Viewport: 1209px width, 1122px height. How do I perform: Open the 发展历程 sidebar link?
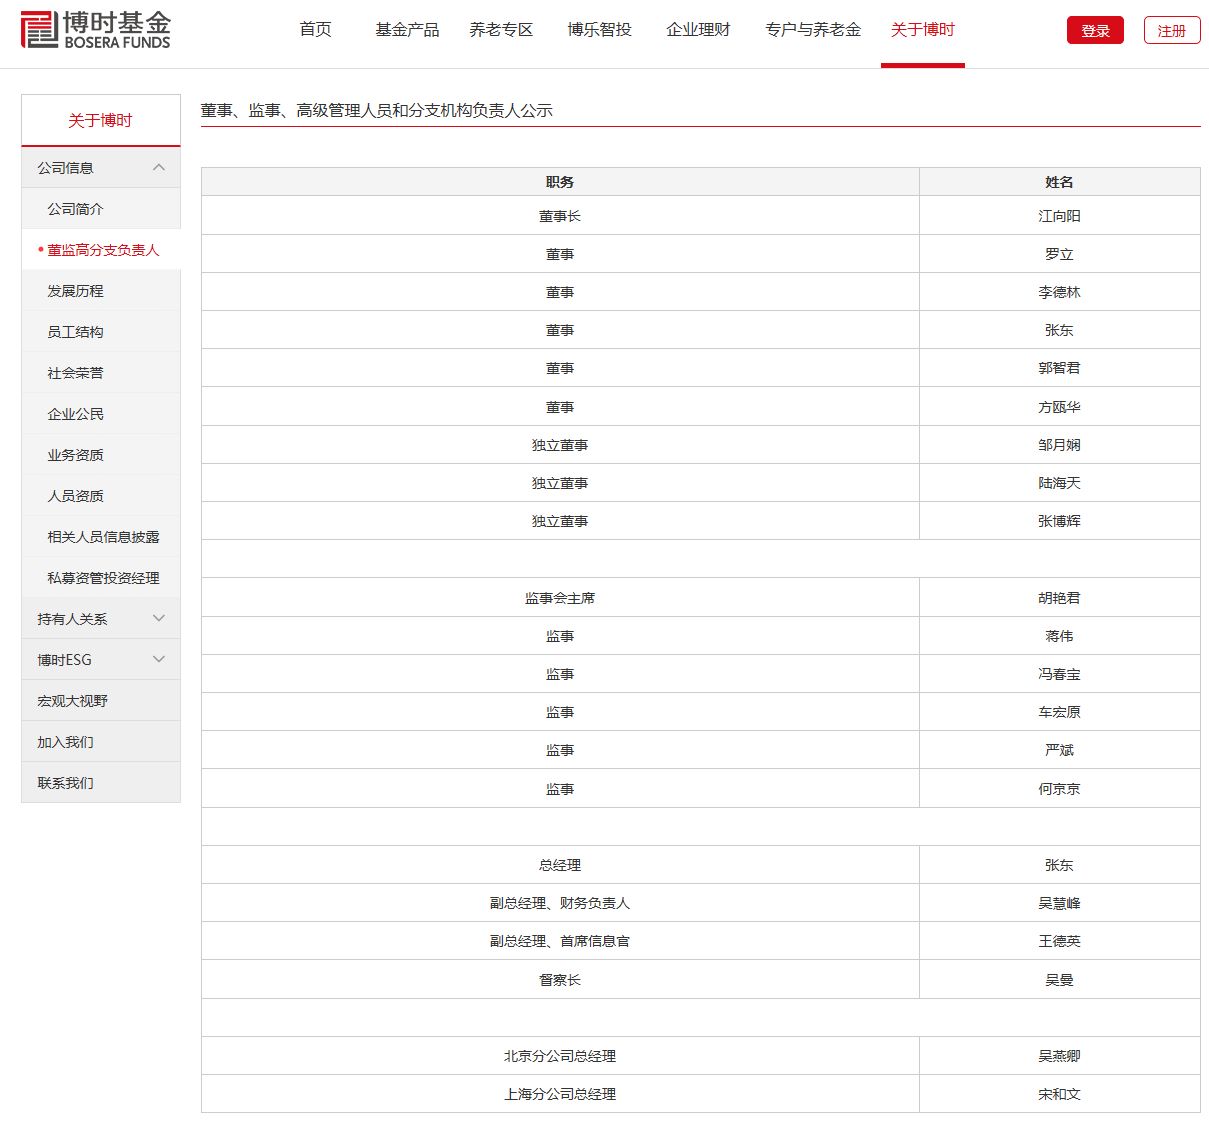click(x=75, y=291)
